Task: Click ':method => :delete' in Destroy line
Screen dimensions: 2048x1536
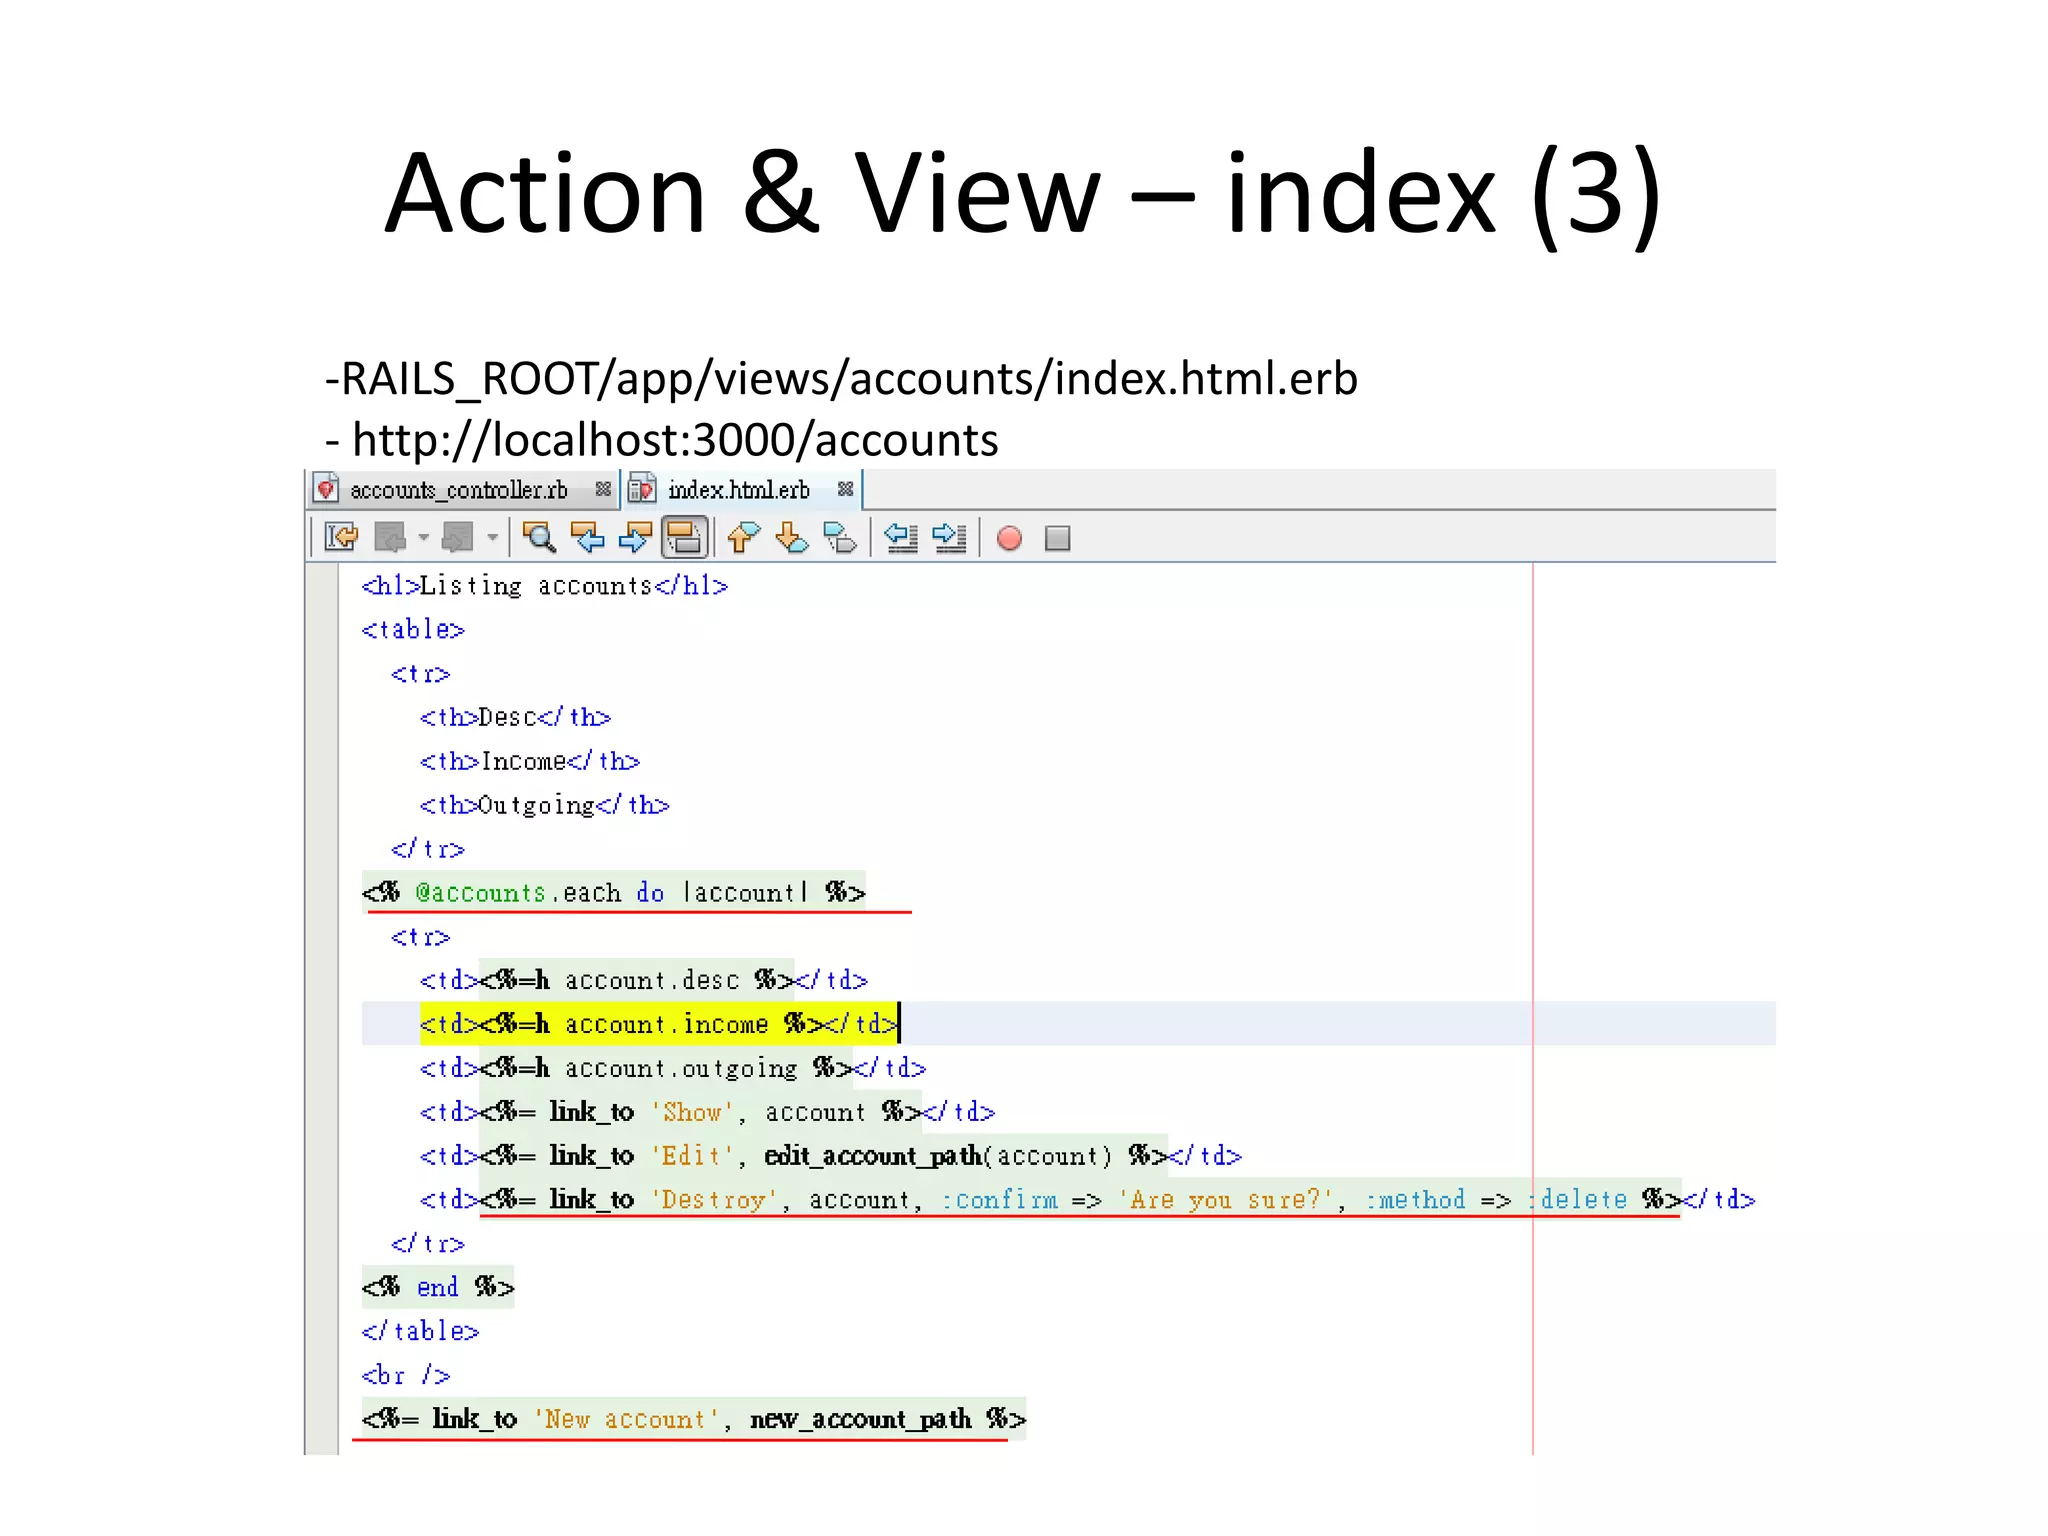Action: click(x=1497, y=1200)
